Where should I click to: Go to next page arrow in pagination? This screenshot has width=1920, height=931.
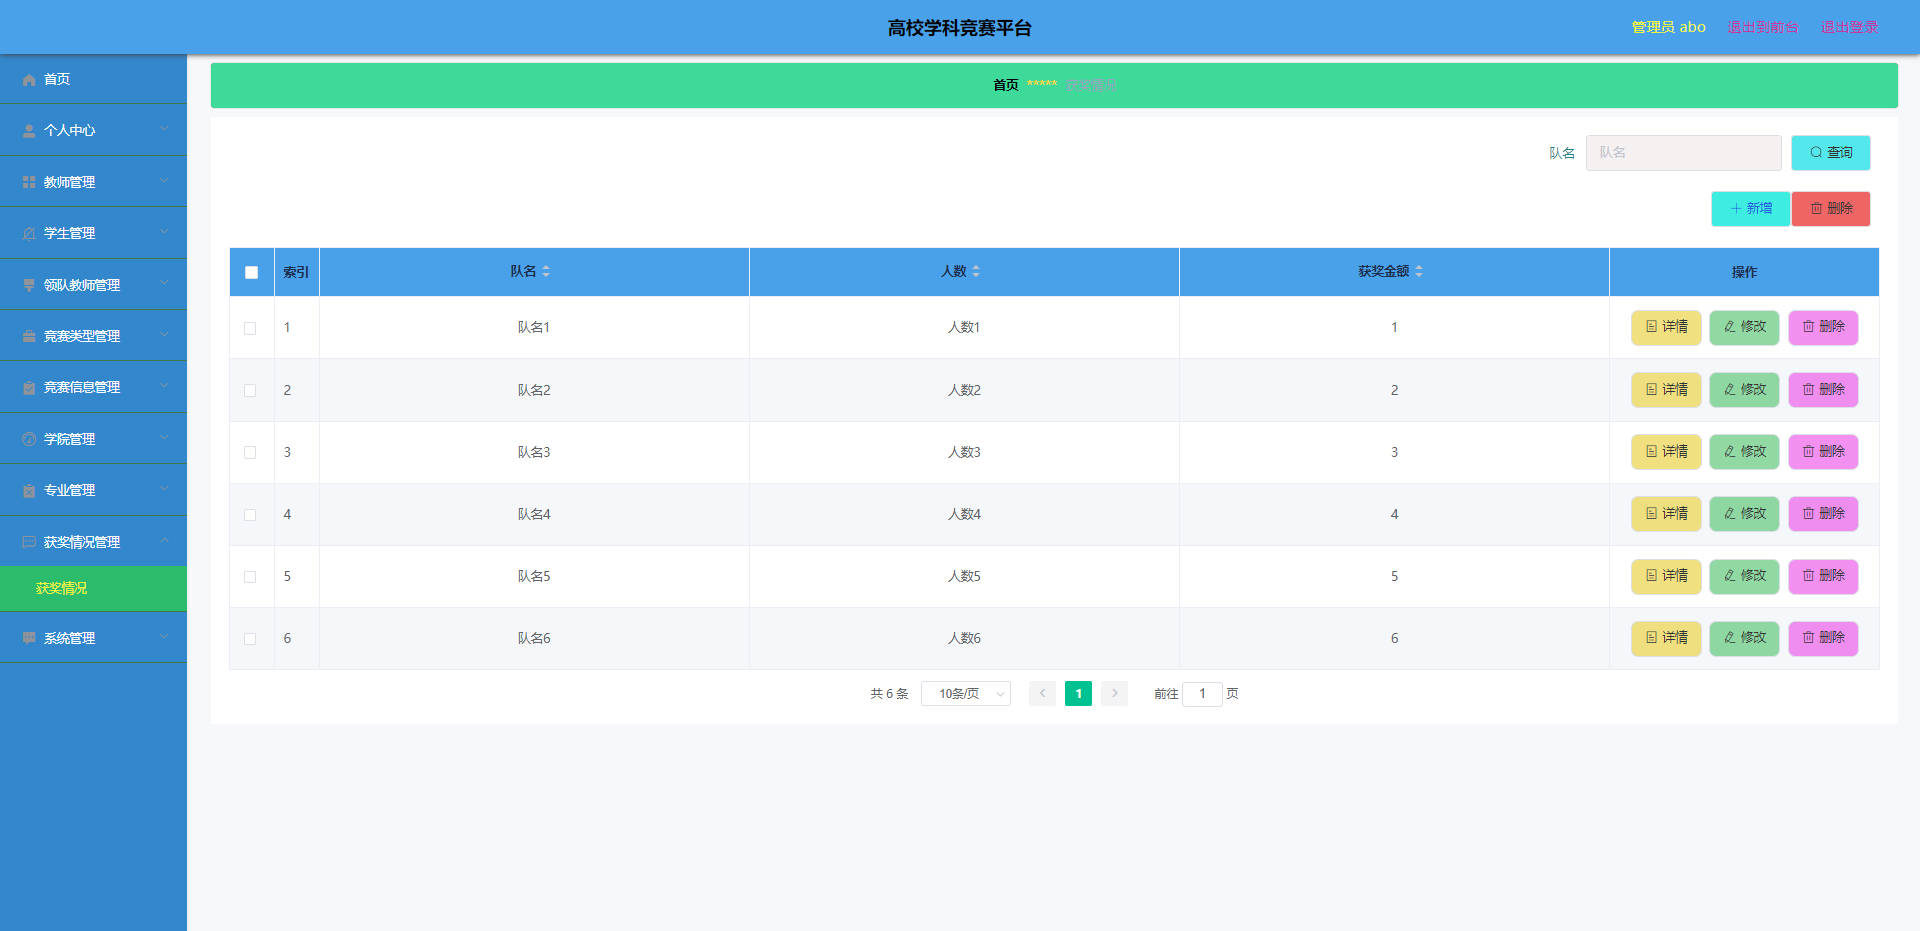click(x=1114, y=694)
